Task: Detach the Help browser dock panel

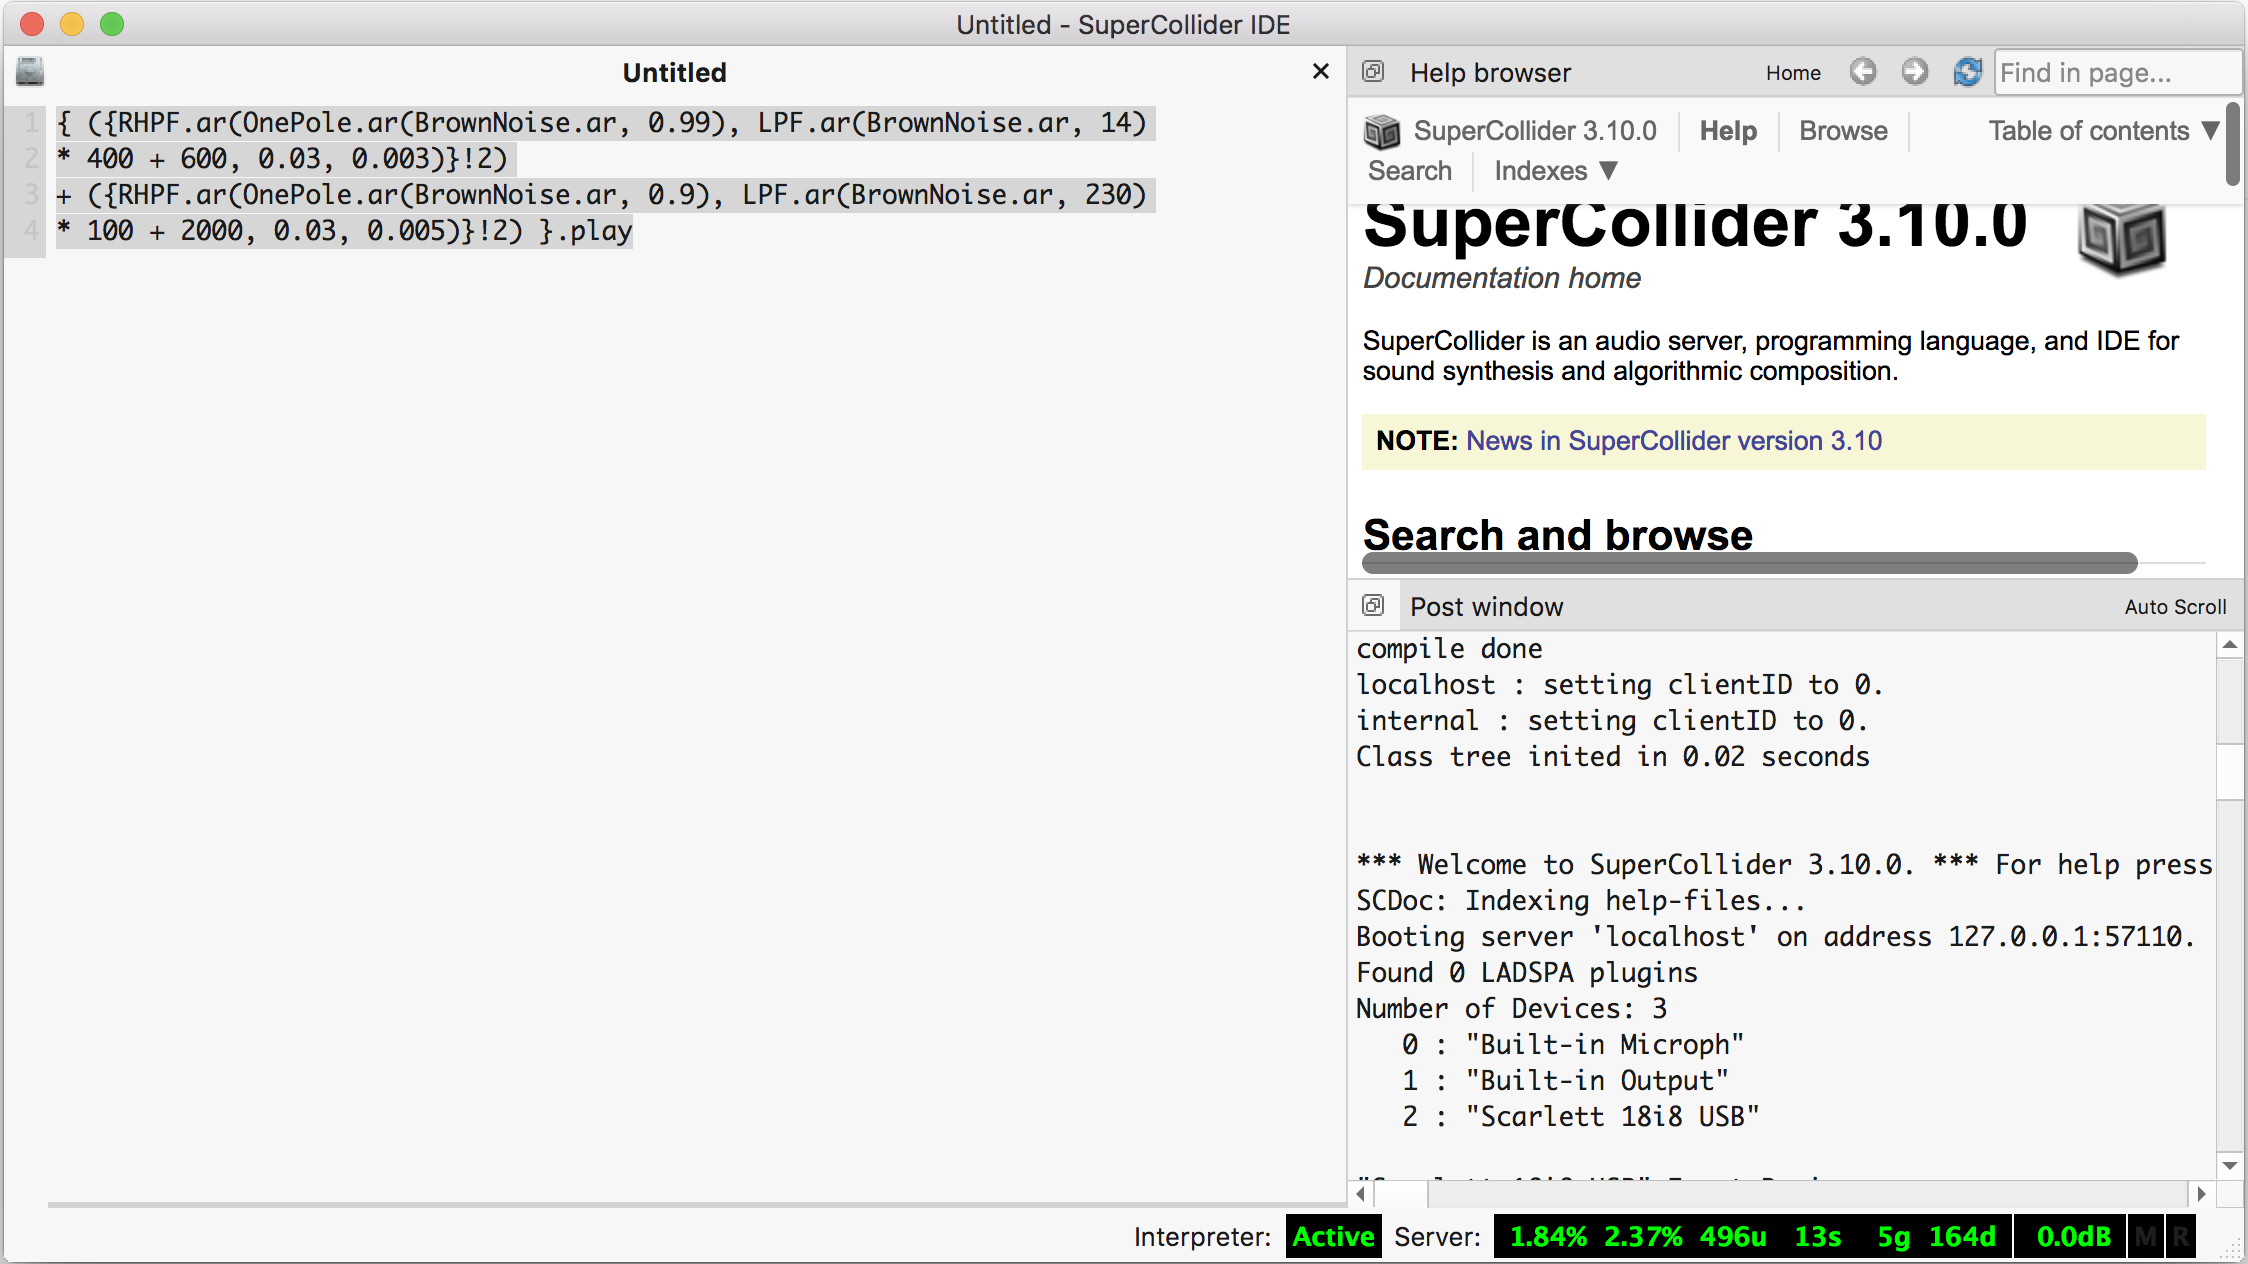Action: tap(1374, 72)
